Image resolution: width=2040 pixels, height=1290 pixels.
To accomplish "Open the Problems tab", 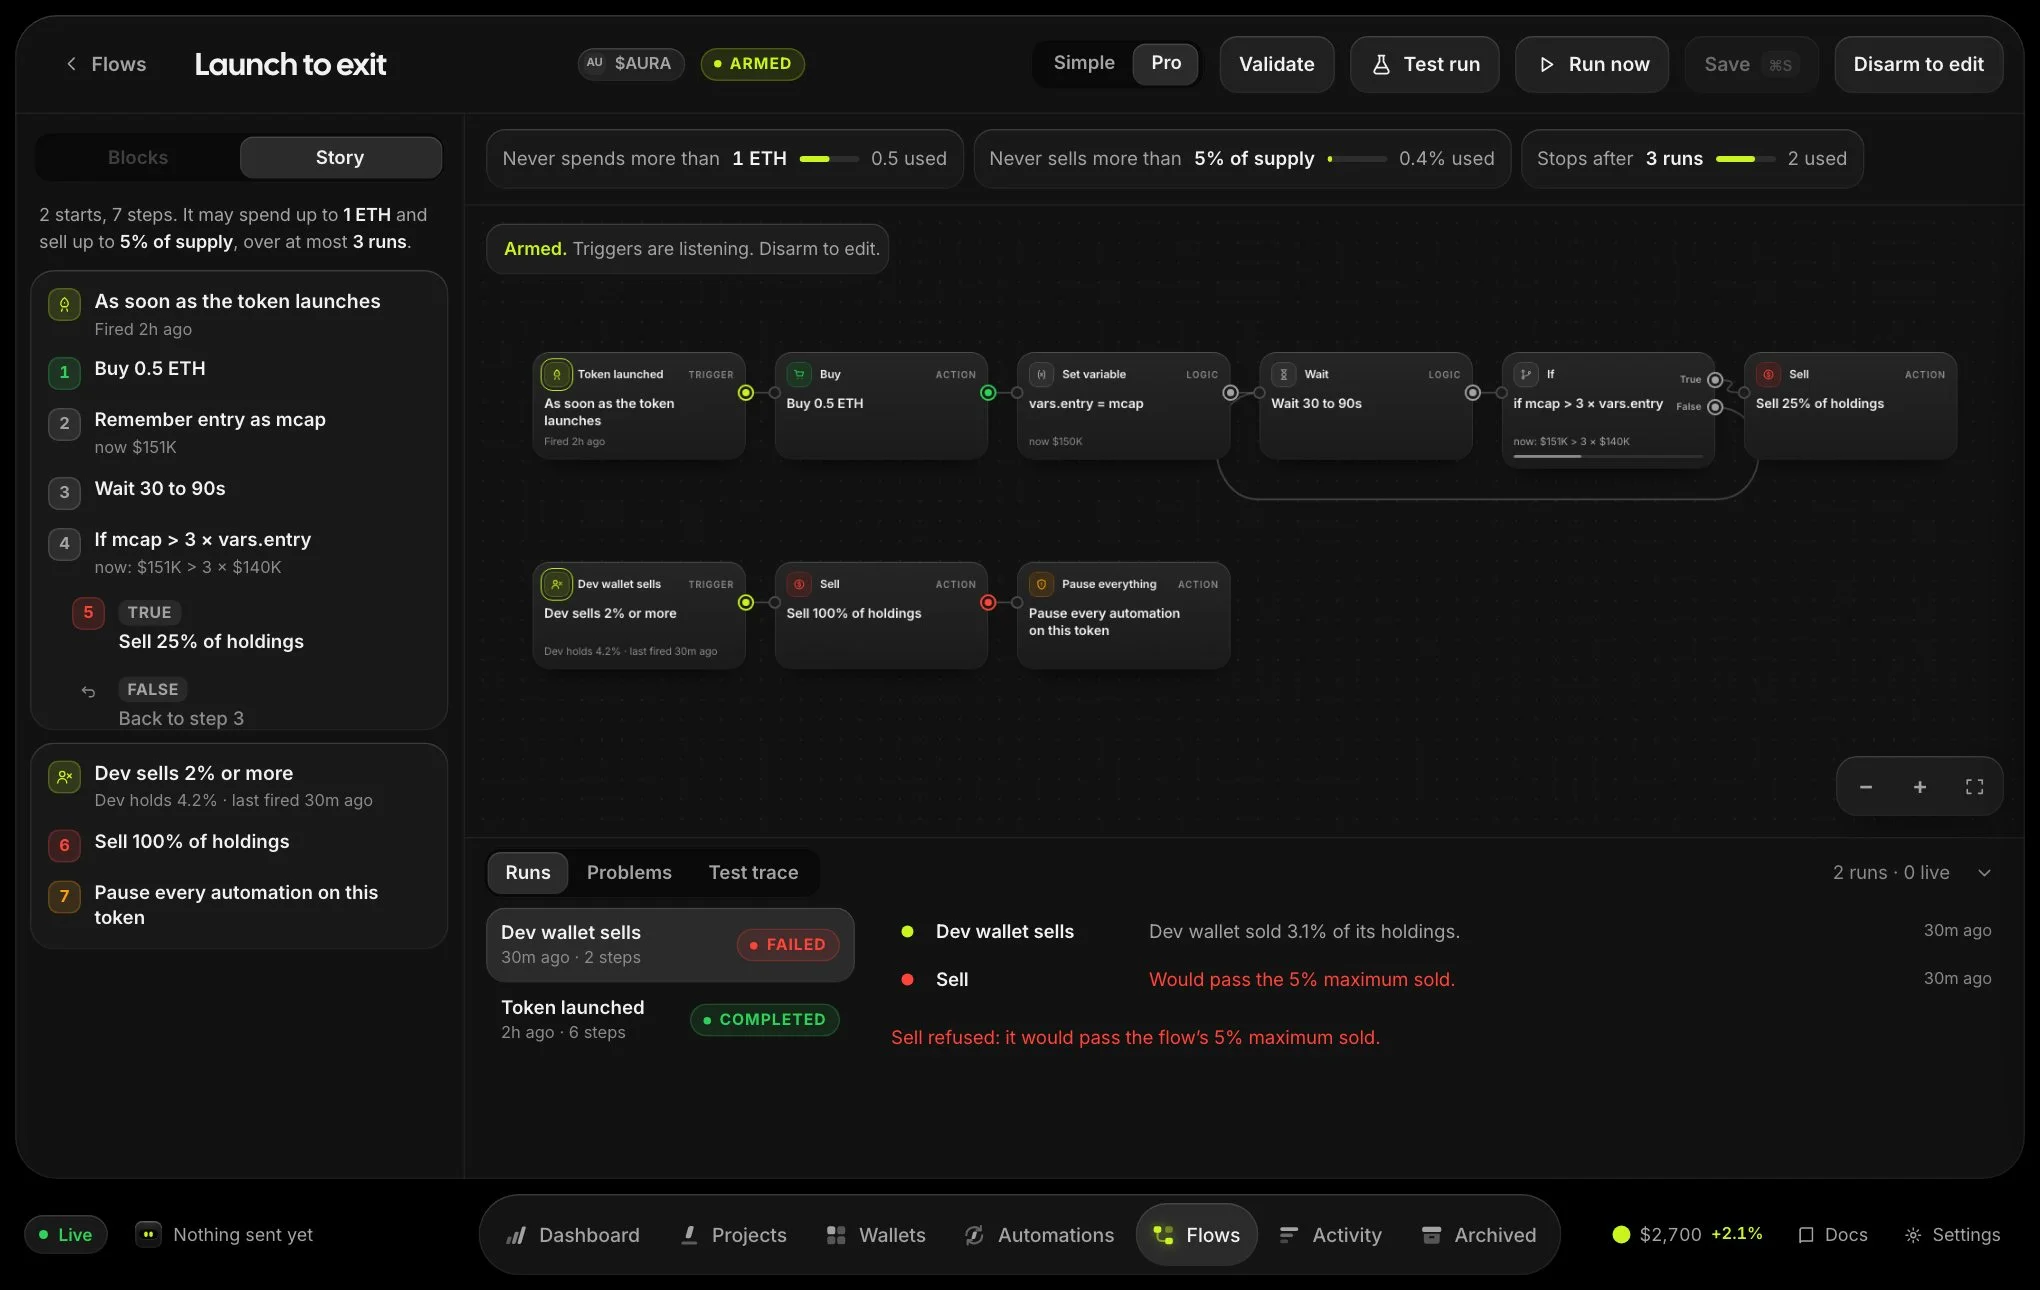I will point(629,872).
